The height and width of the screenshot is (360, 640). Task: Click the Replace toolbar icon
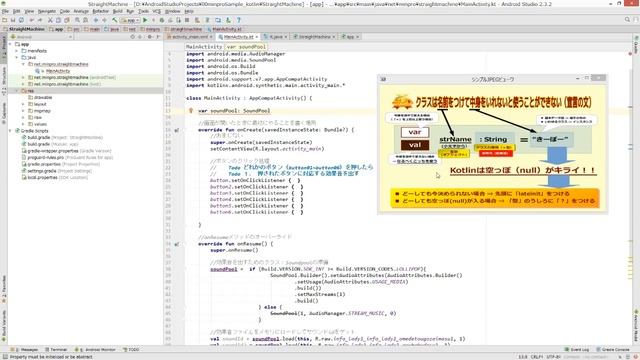coord(85,20)
